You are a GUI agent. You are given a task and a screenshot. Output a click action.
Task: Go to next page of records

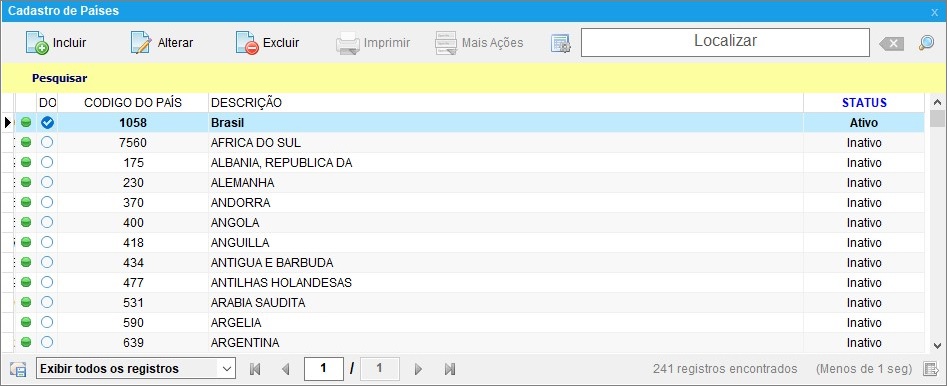pos(418,368)
